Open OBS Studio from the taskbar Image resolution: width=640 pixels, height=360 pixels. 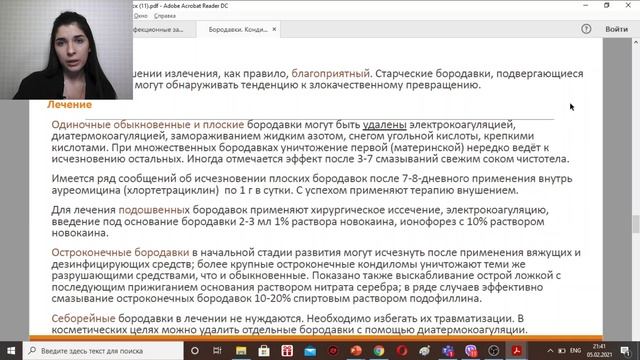[x=494, y=351]
